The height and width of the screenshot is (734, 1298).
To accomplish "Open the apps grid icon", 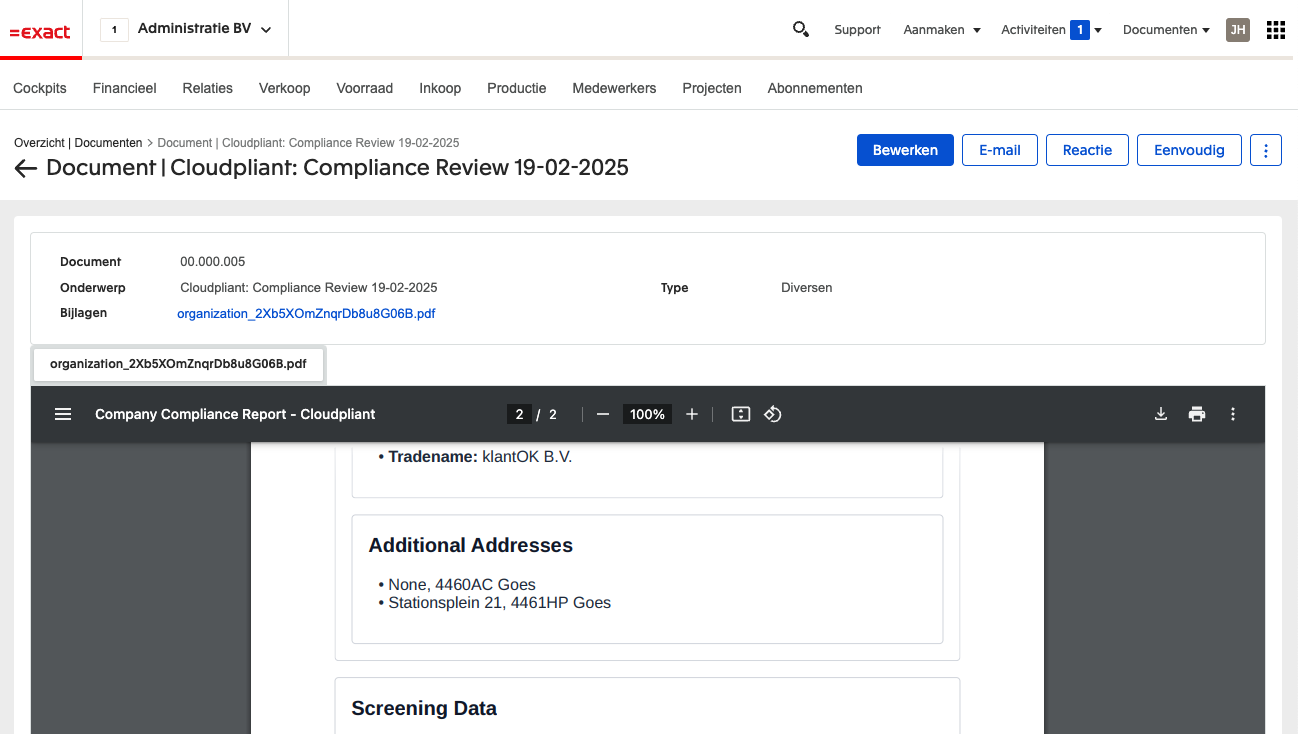I will click(x=1275, y=30).
